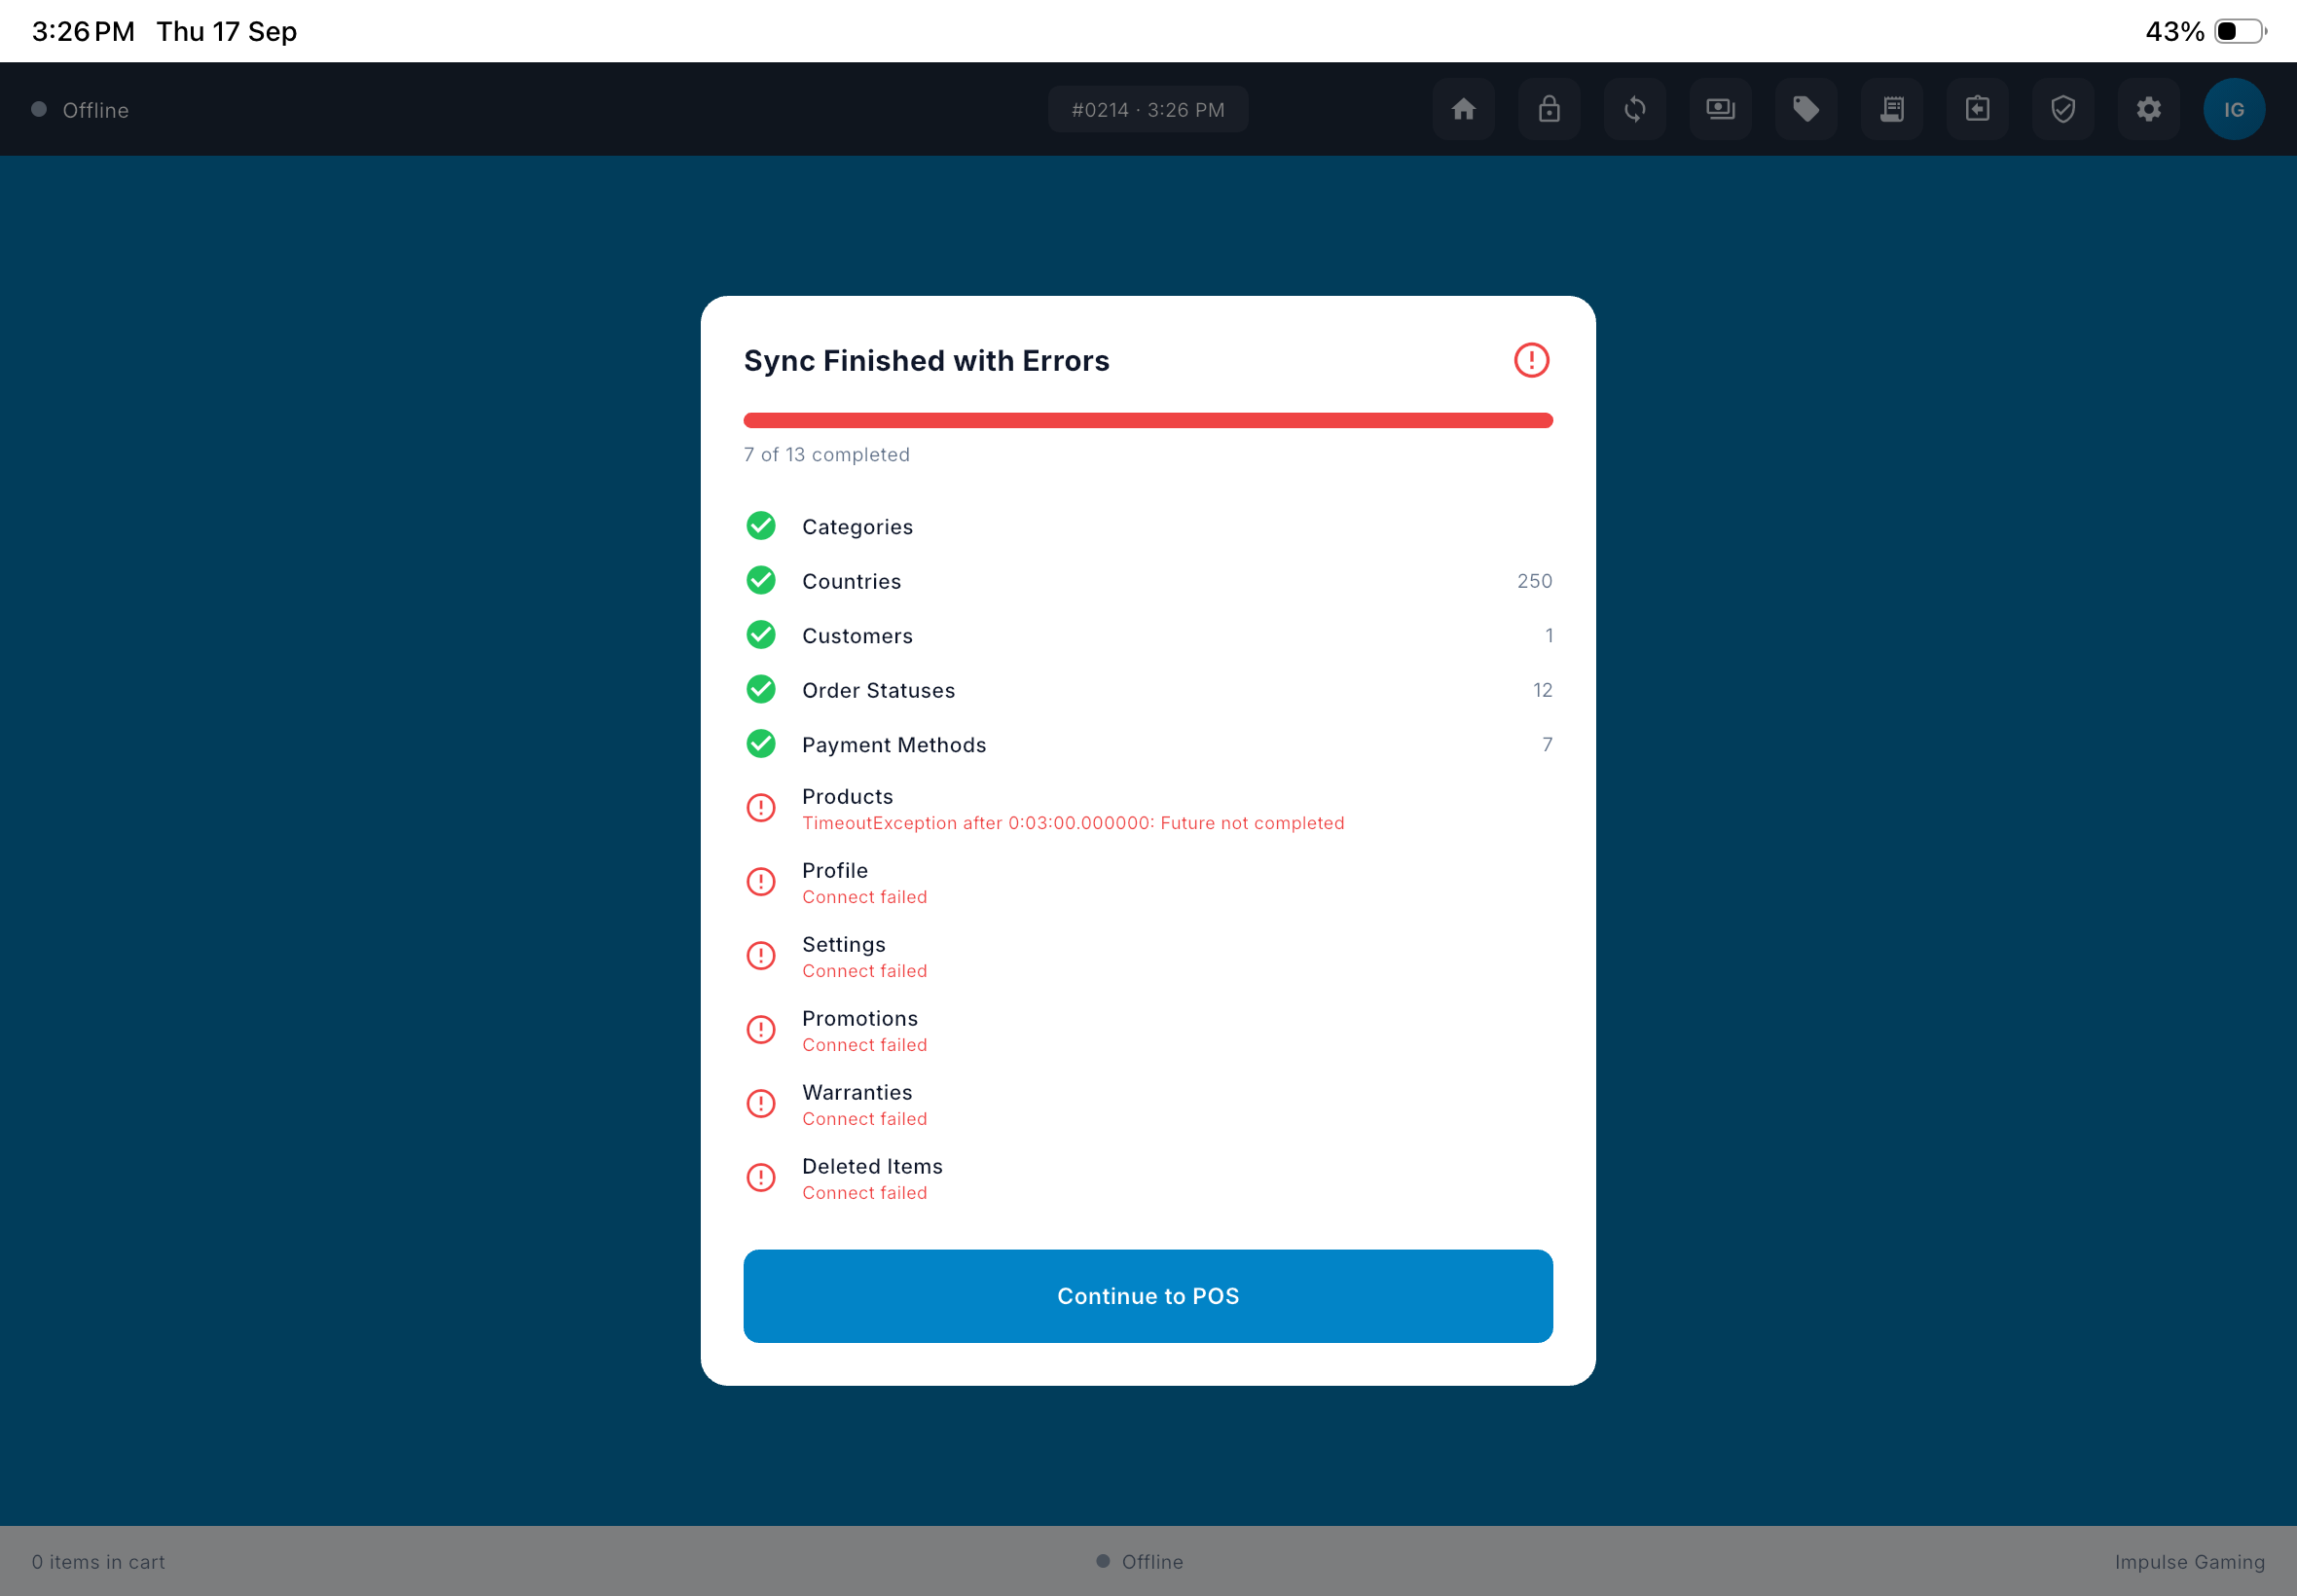Tap the clipboard return arrow icon
Screen dimensions: 2297x1596
click(x=1977, y=109)
